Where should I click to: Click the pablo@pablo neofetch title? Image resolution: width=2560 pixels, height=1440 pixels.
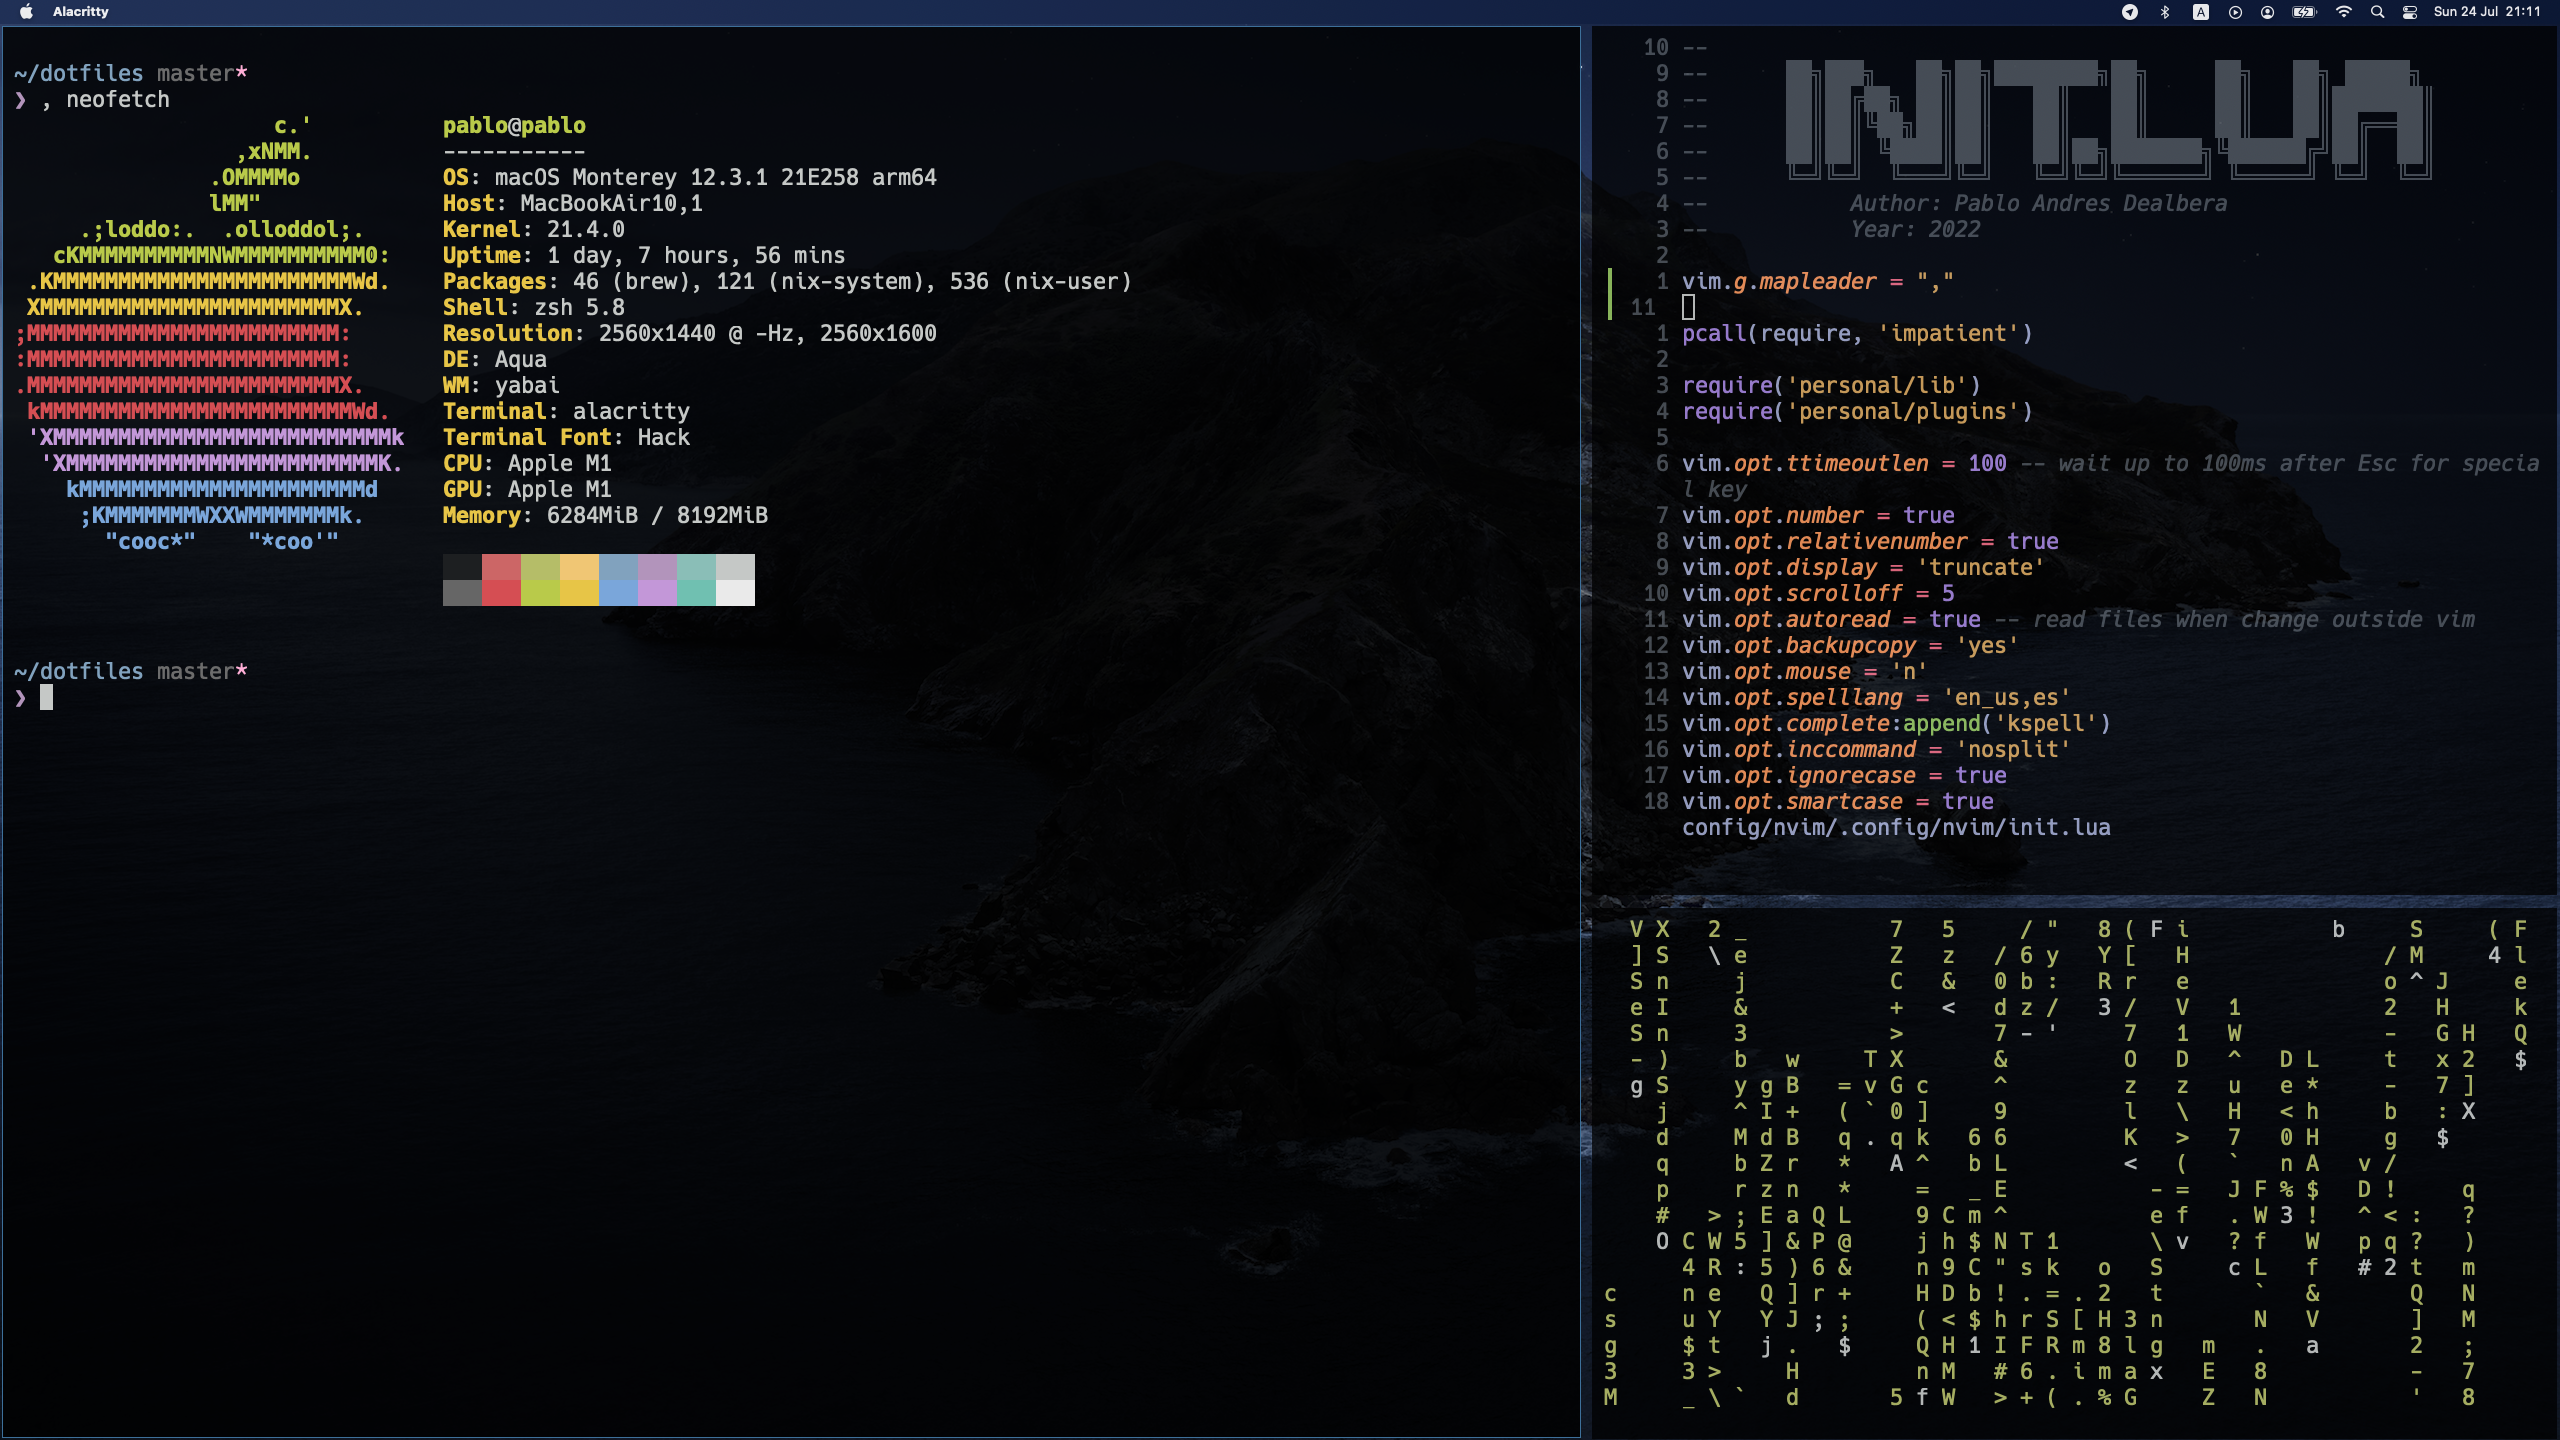click(514, 126)
